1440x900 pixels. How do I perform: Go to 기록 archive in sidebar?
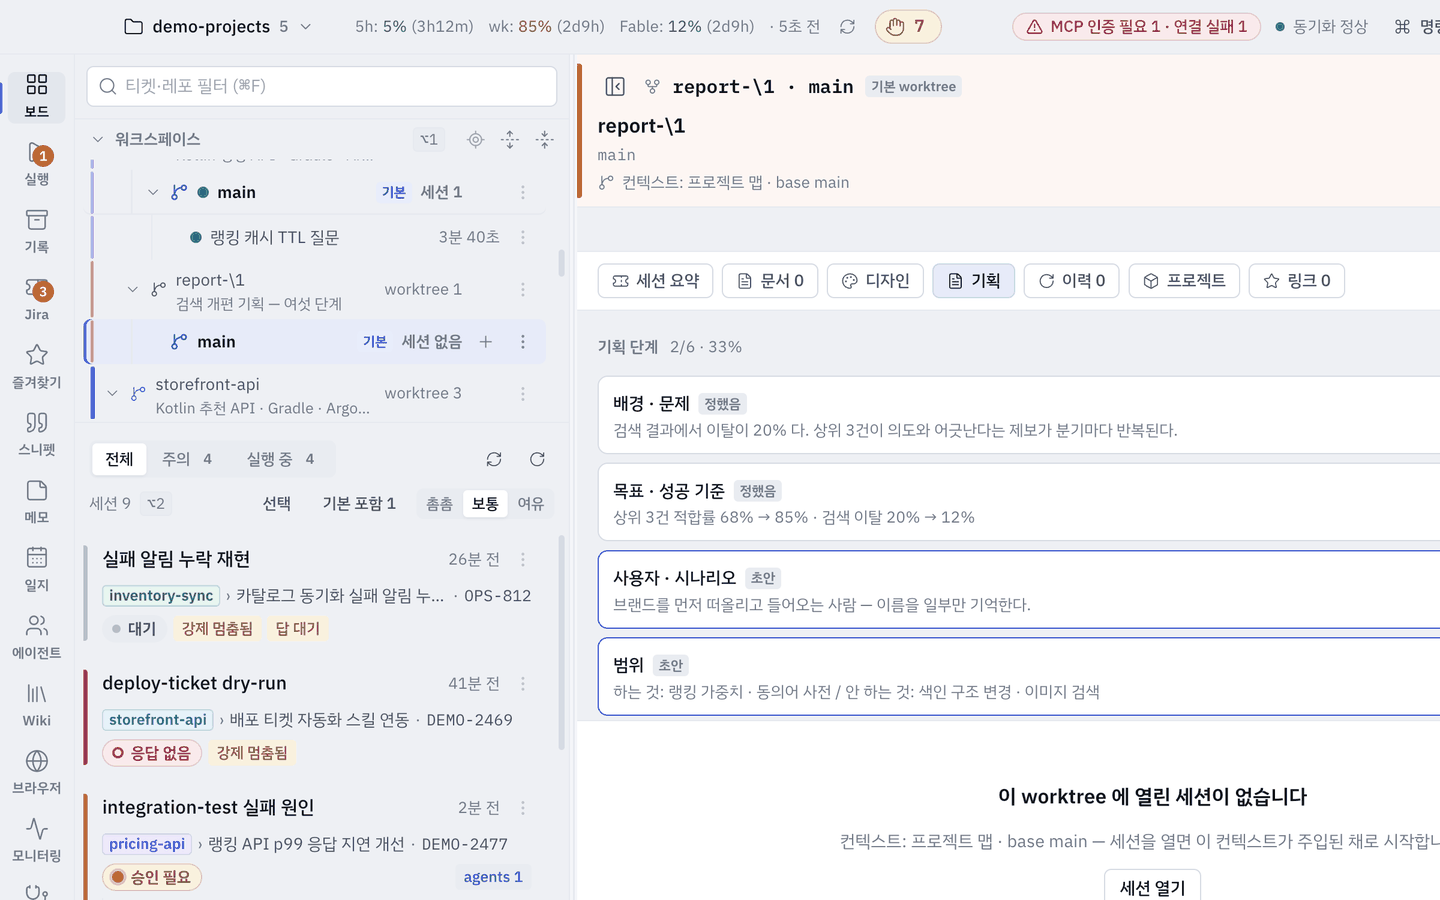pos(37,232)
